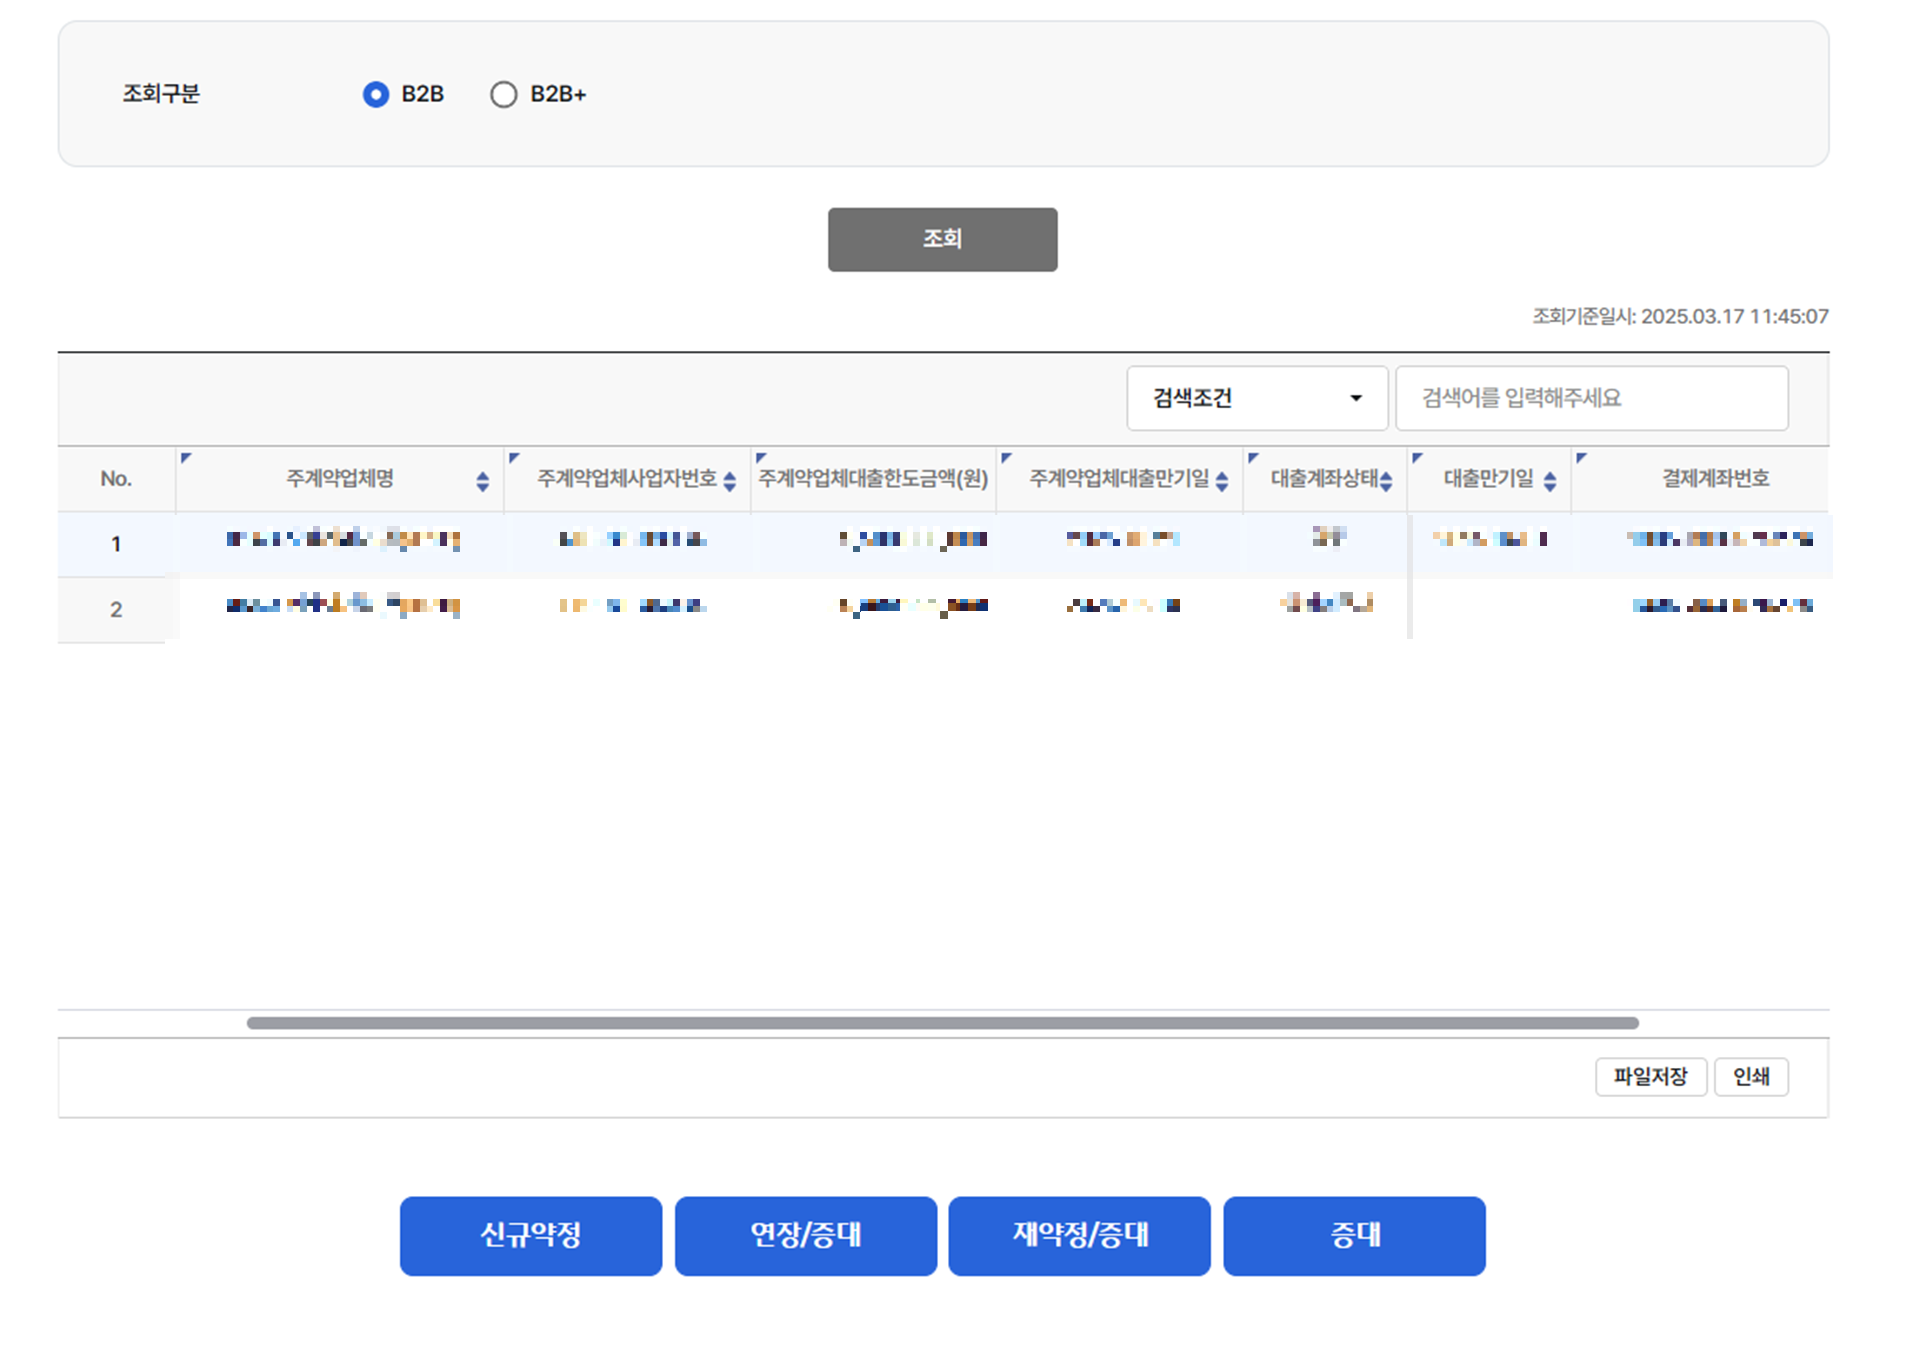Sort by 대출만기일 column arrows

(1549, 482)
